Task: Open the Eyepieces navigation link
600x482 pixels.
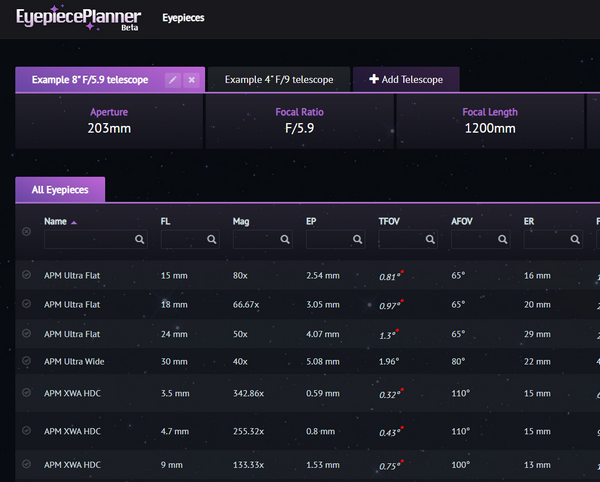Action: [183, 18]
